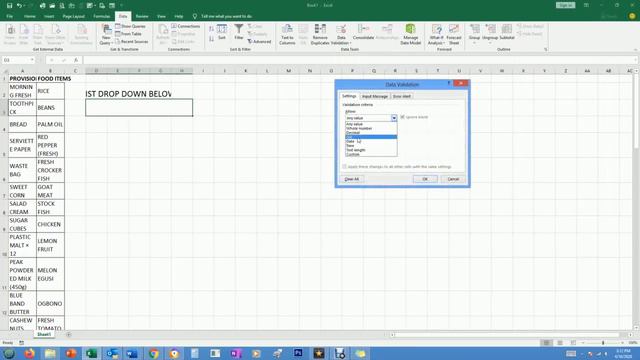This screenshot has height=360, width=640.
Task: Choose Time in Allow list
Action: [x=371, y=146]
